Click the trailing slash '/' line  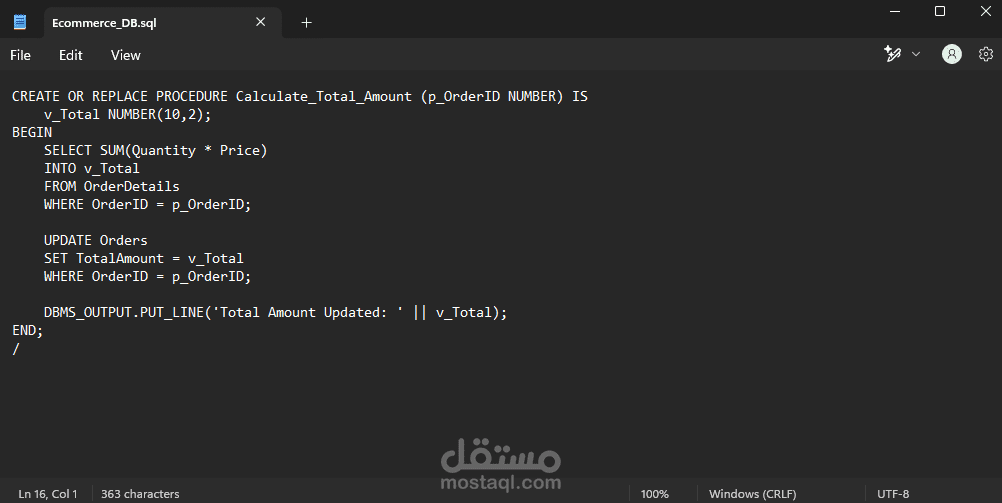pos(16,348)
